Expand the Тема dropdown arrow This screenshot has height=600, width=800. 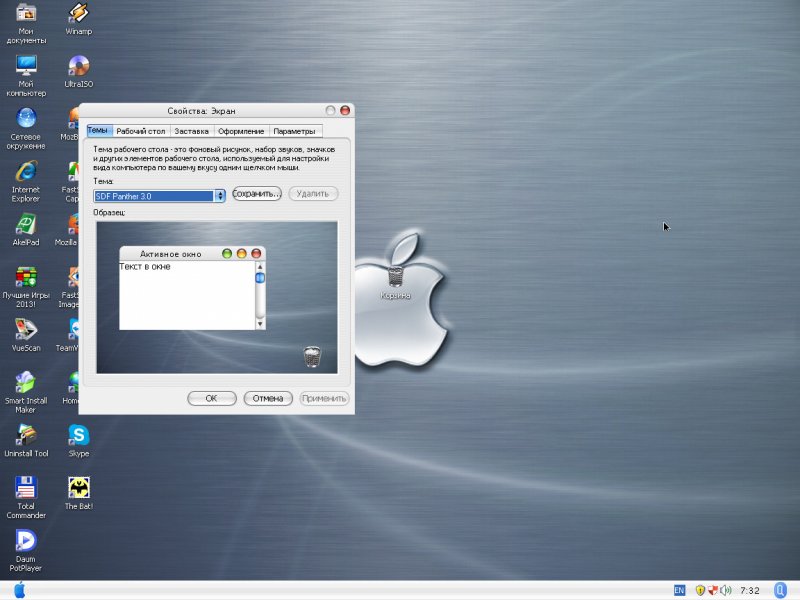point(220,196)
